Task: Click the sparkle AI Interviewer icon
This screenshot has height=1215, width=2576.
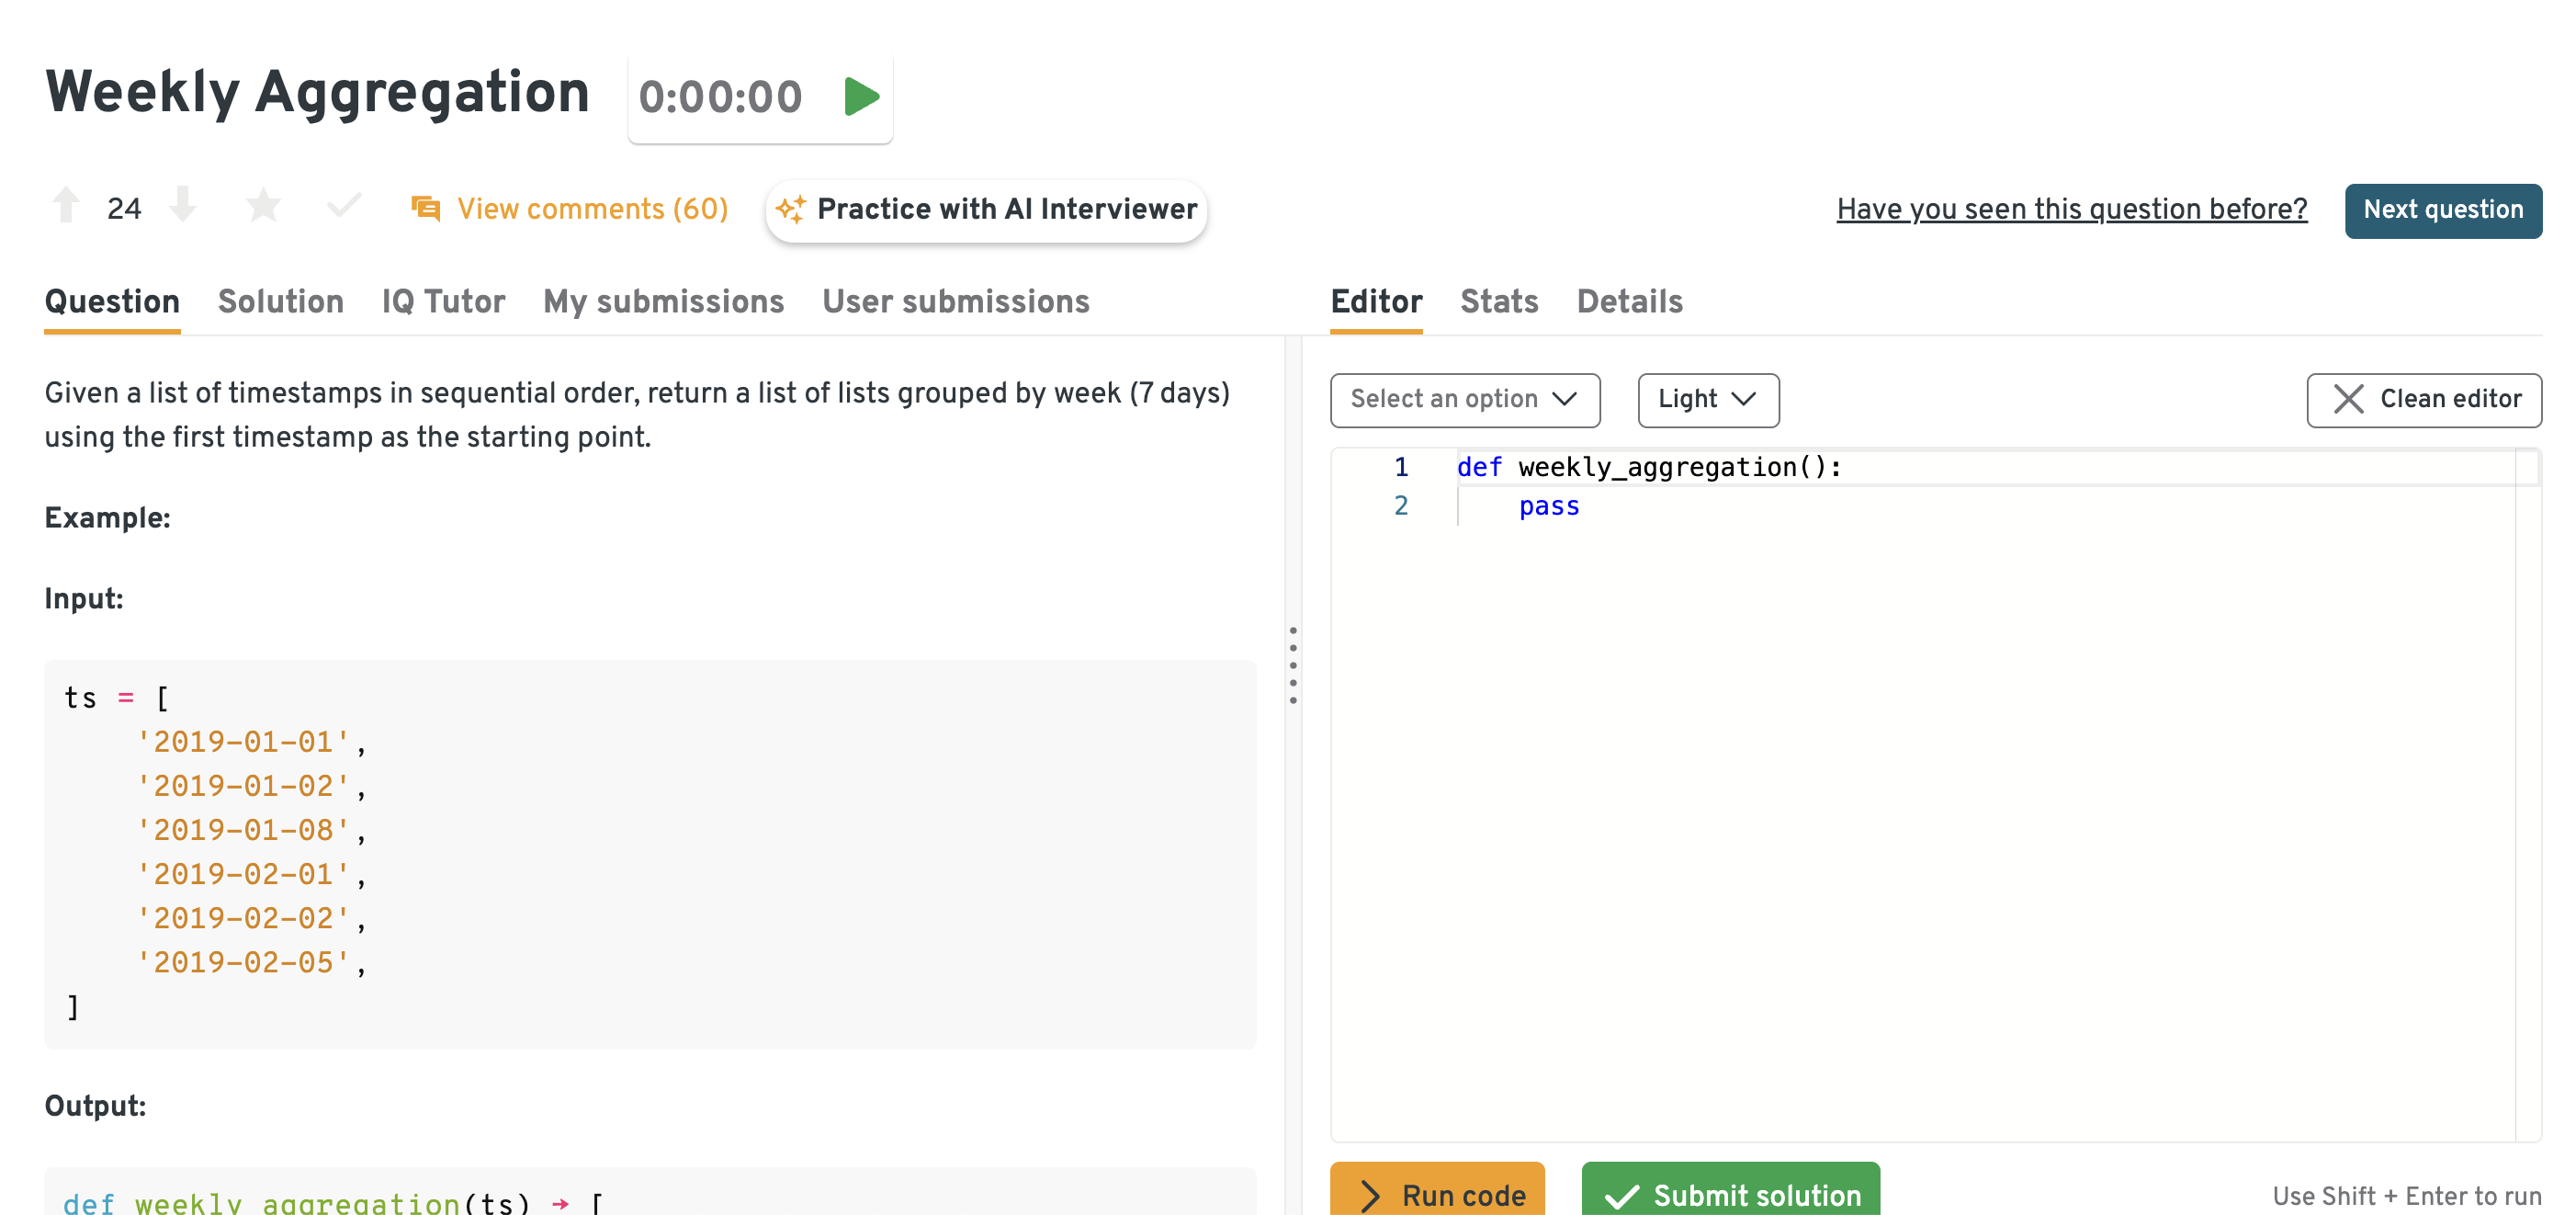Action: pos(790,209)
